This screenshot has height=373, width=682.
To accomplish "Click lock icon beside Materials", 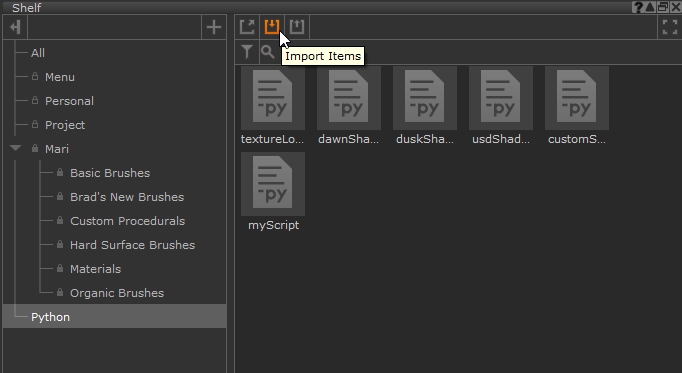I will [60, 268].
